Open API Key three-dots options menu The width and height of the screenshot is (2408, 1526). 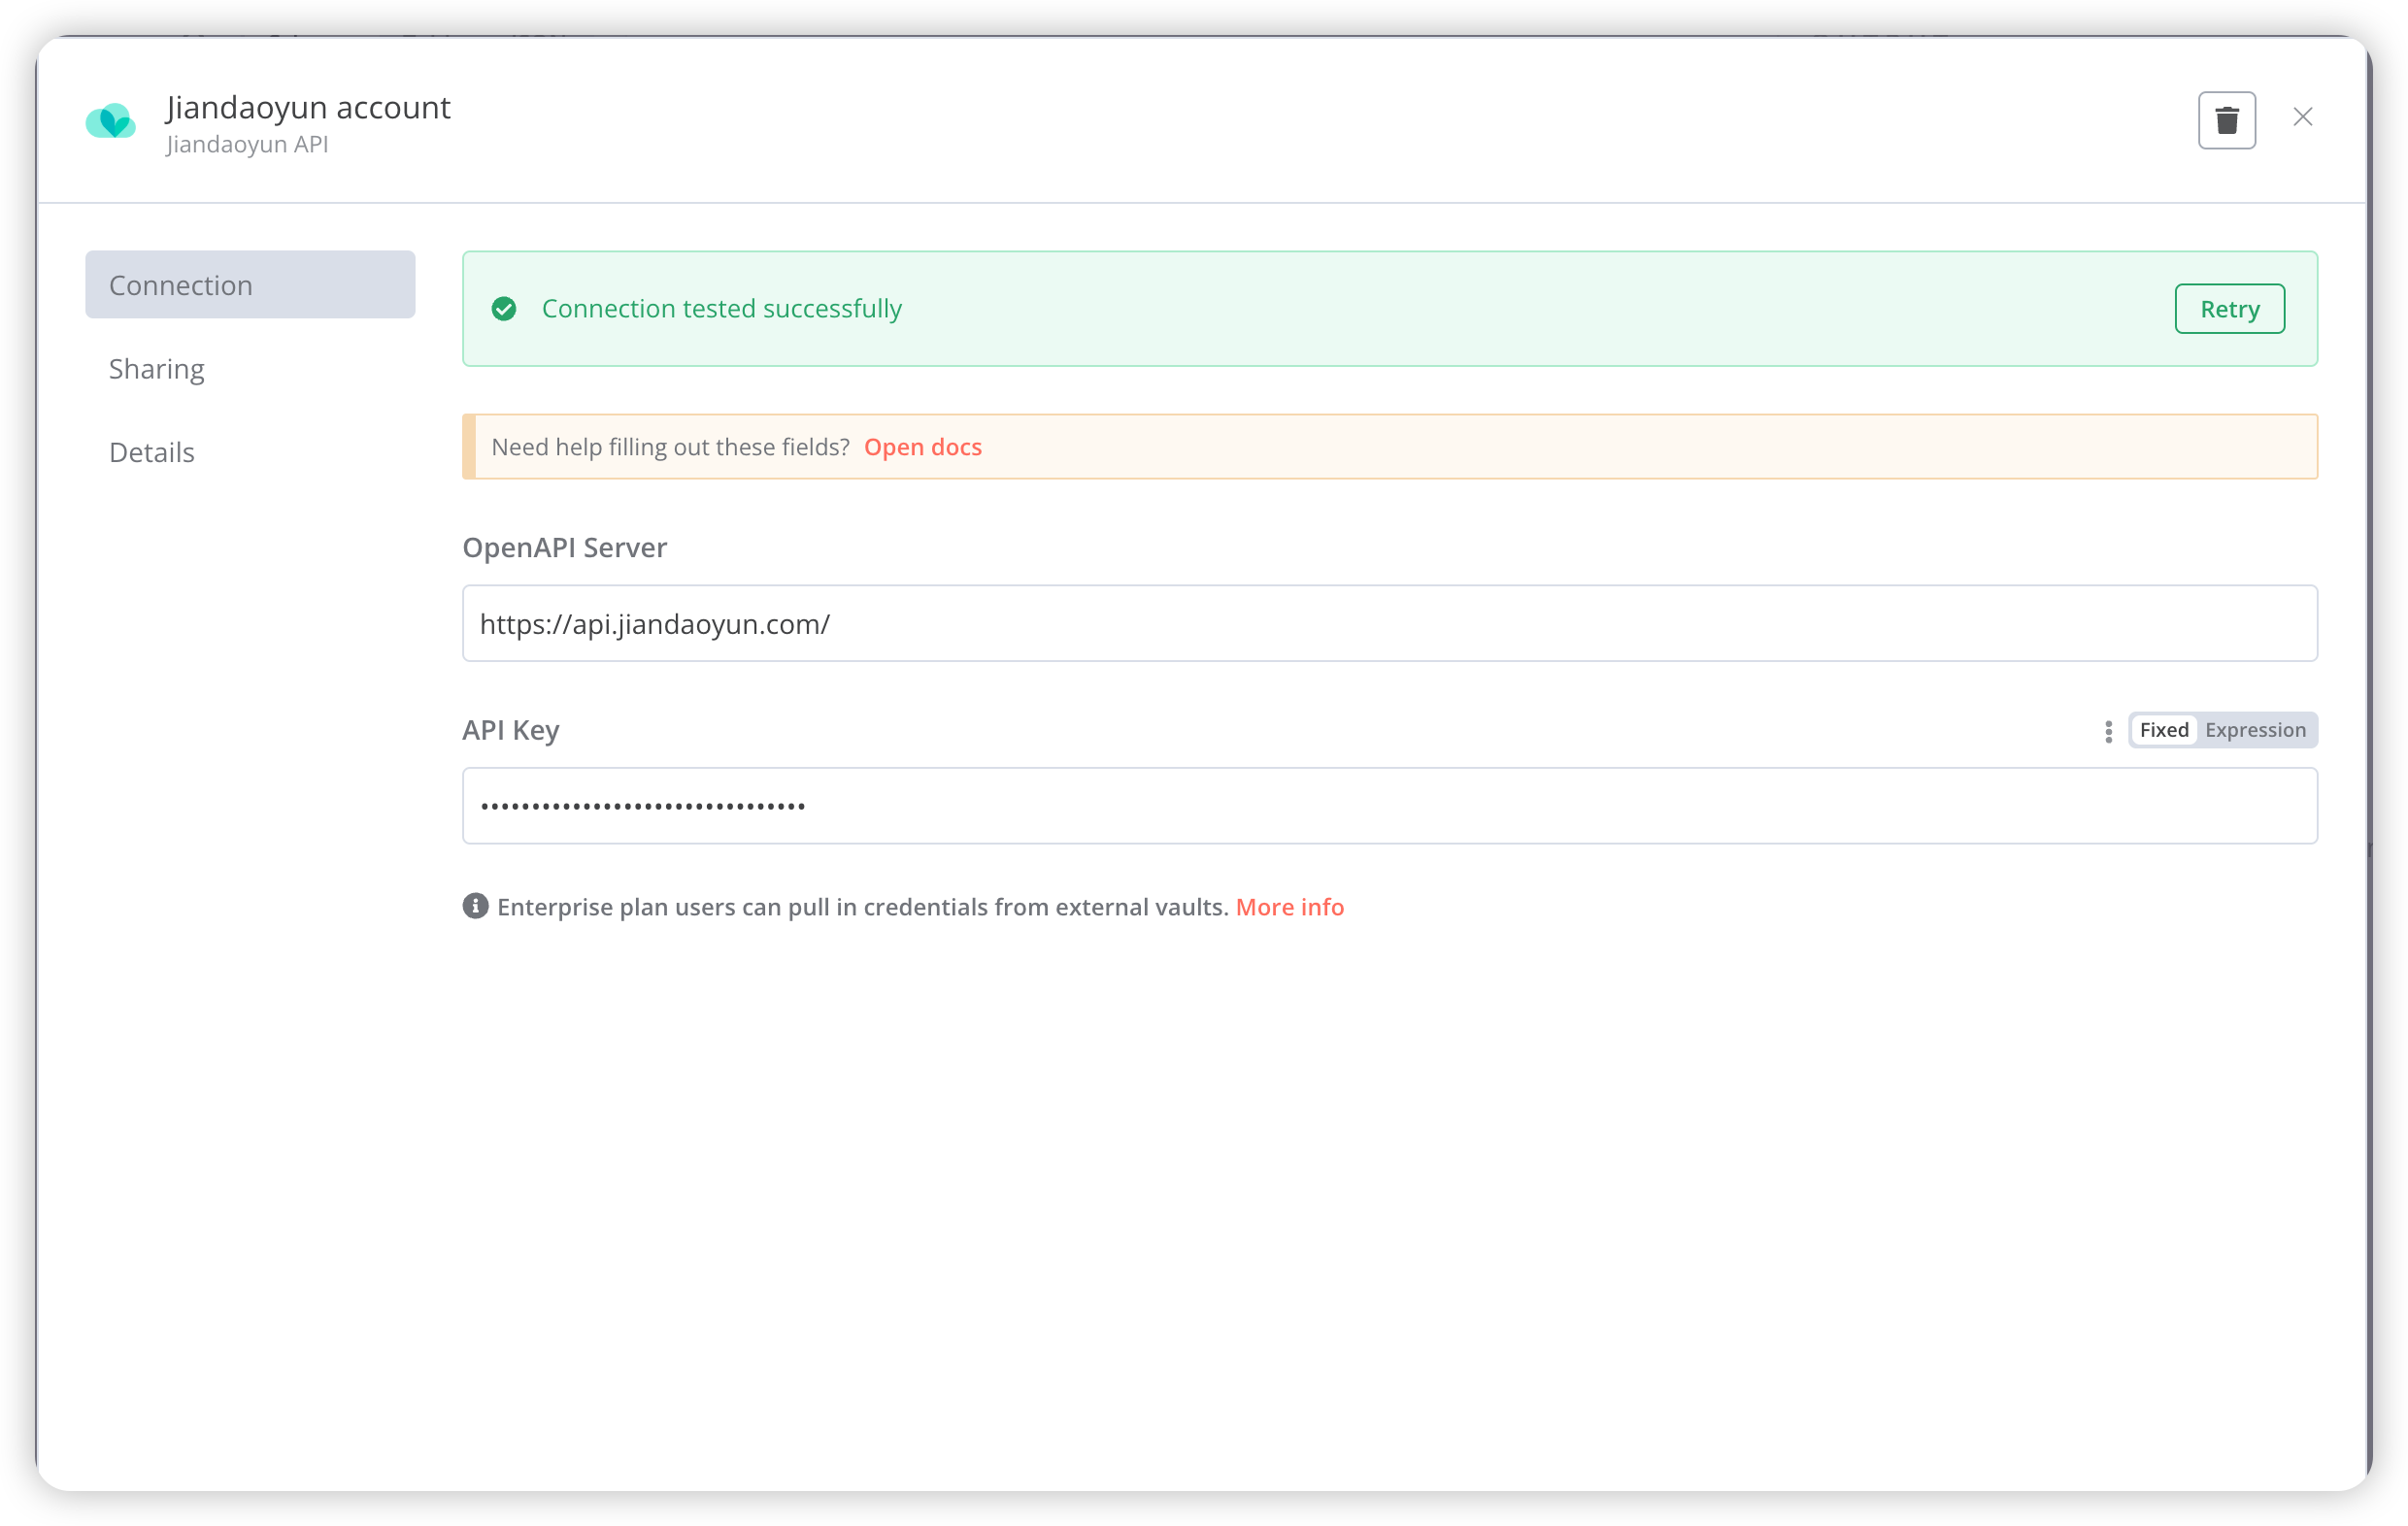point(2108,731)
